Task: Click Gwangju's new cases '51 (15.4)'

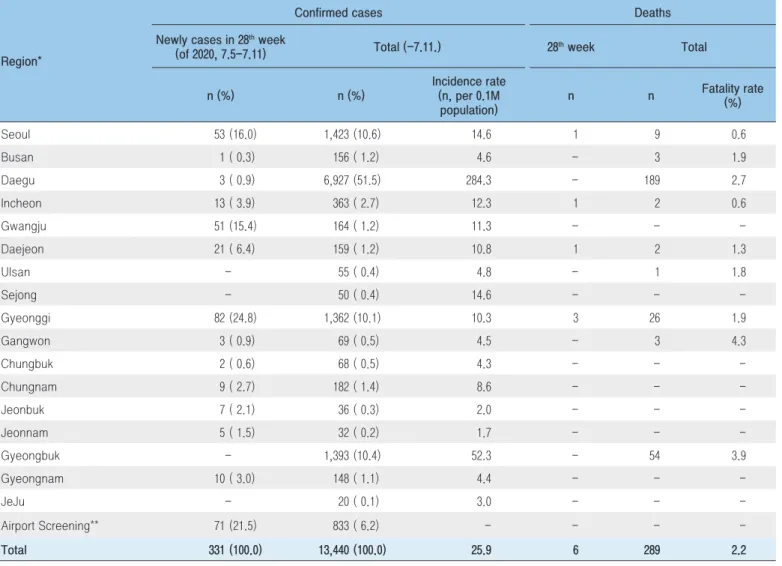Action: click(x=235, y=226)
